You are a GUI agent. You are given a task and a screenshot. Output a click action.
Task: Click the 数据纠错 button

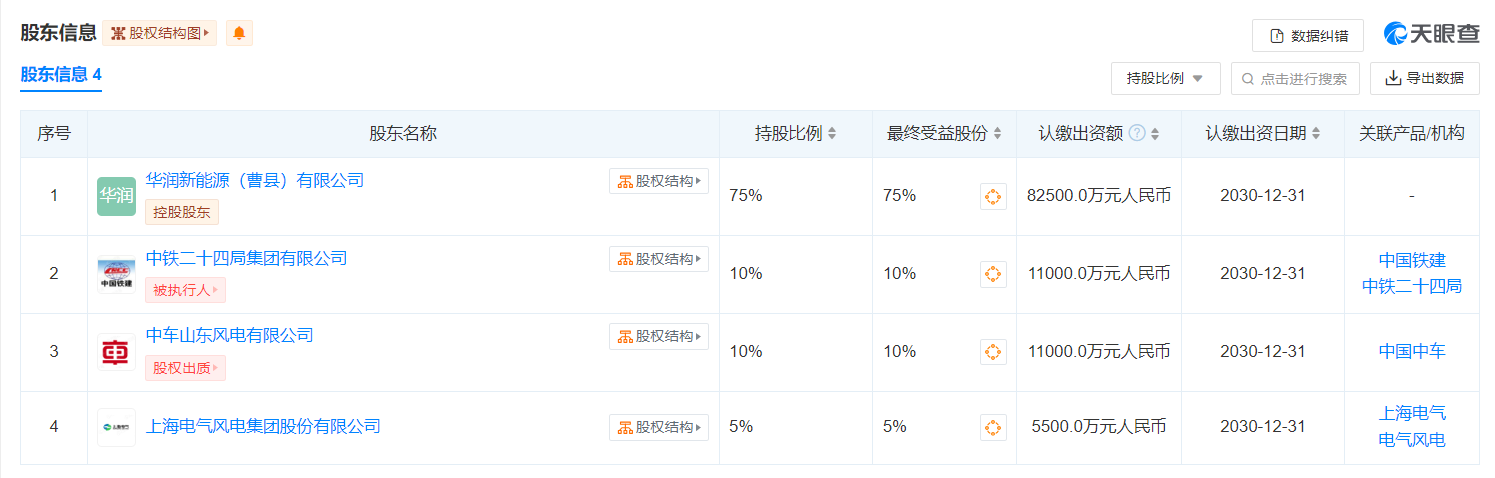[x=1307, y=36]
